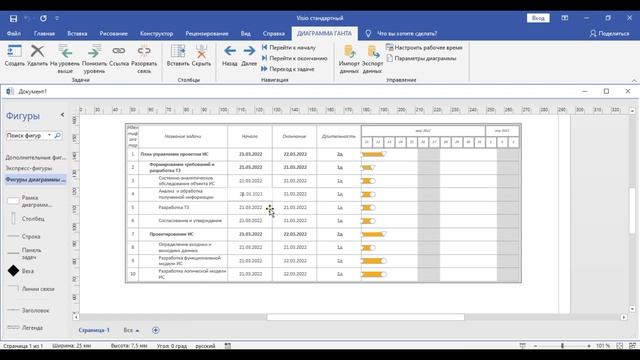Viewport: 640px width, 360px height.
Task: Click the Создать task icon
Action: 14,51
